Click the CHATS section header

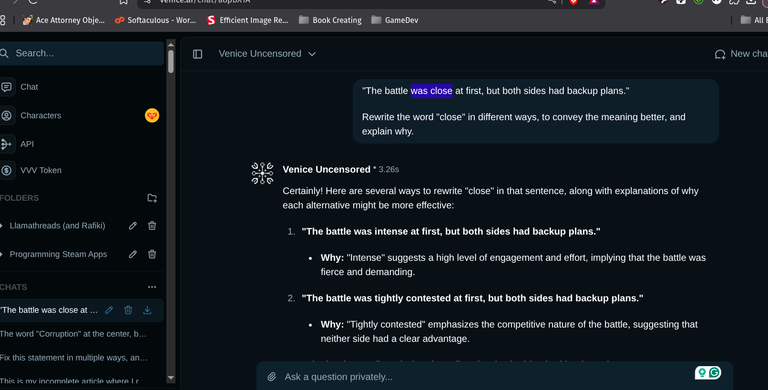coord(14,287)
